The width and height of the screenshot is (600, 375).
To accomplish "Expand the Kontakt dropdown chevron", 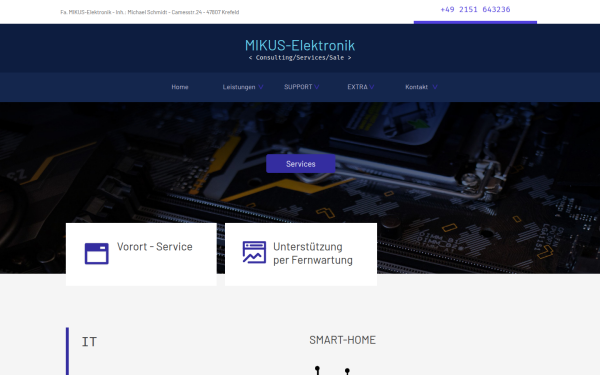I will [x=435, y=87].
